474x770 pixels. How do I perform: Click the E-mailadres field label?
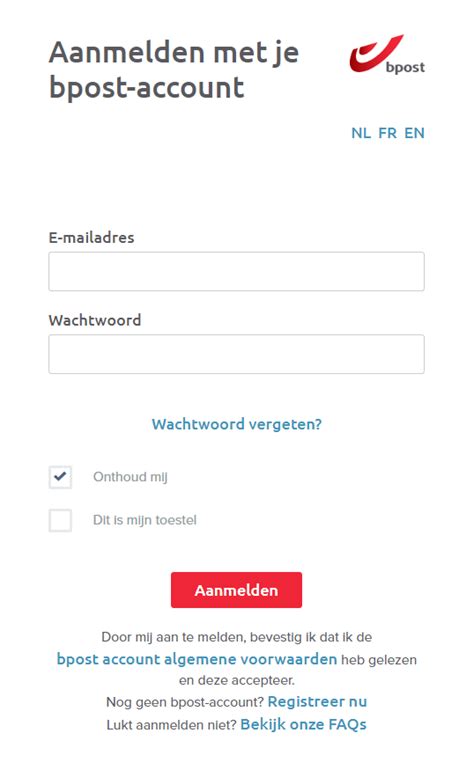(91, 238)
